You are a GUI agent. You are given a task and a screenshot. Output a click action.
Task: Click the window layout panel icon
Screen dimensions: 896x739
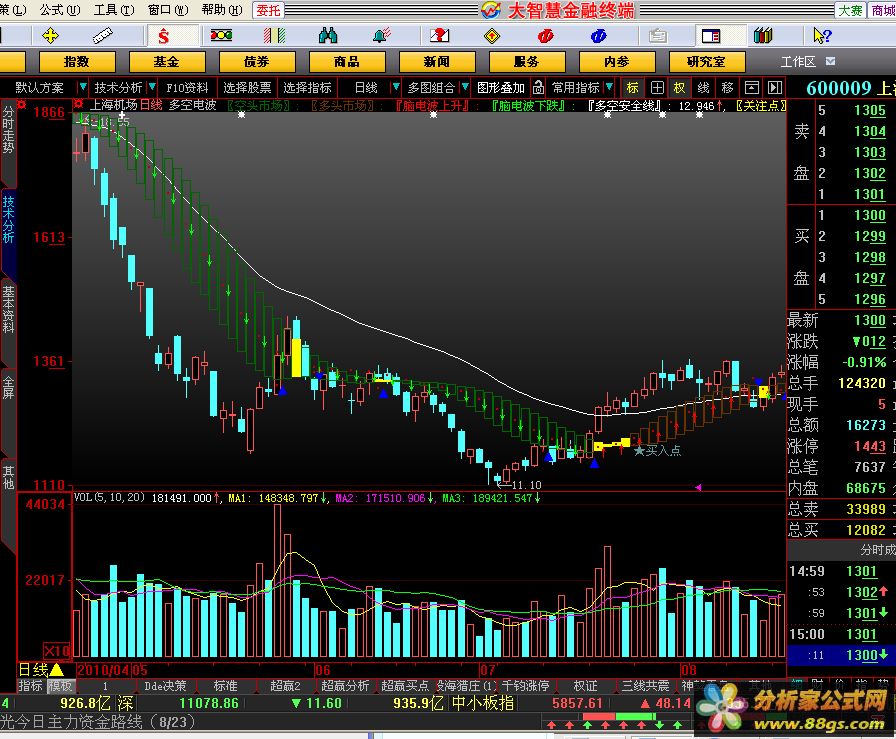(x=711, y=37)
